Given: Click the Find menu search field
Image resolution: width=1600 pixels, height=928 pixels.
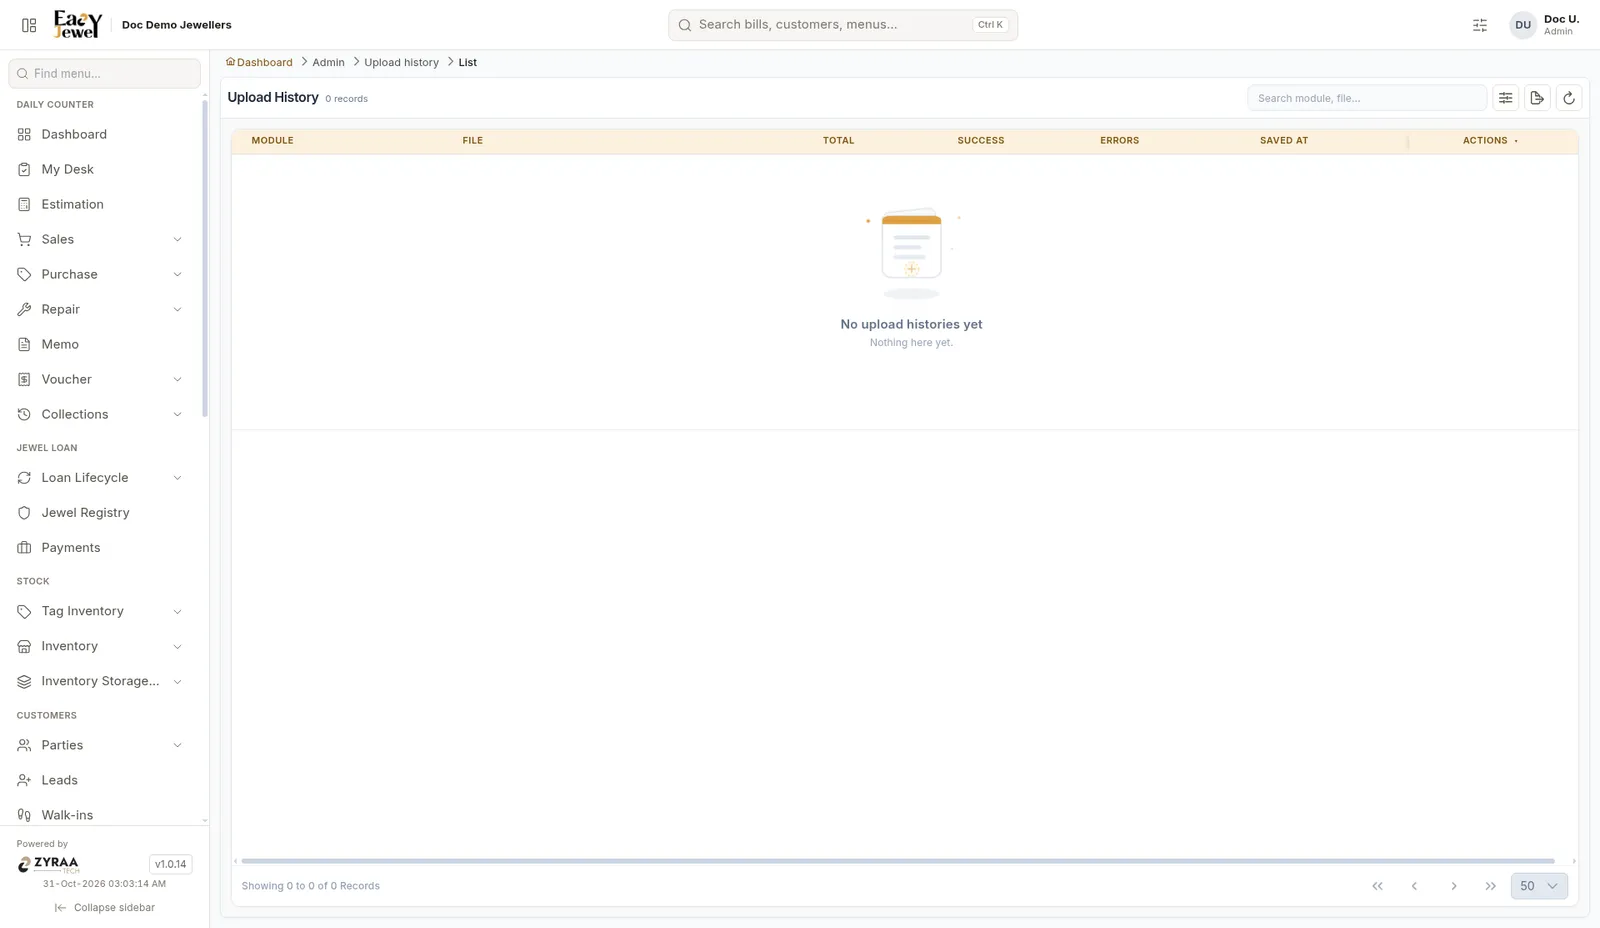Looking at the screenshot, I should [104, 73].
